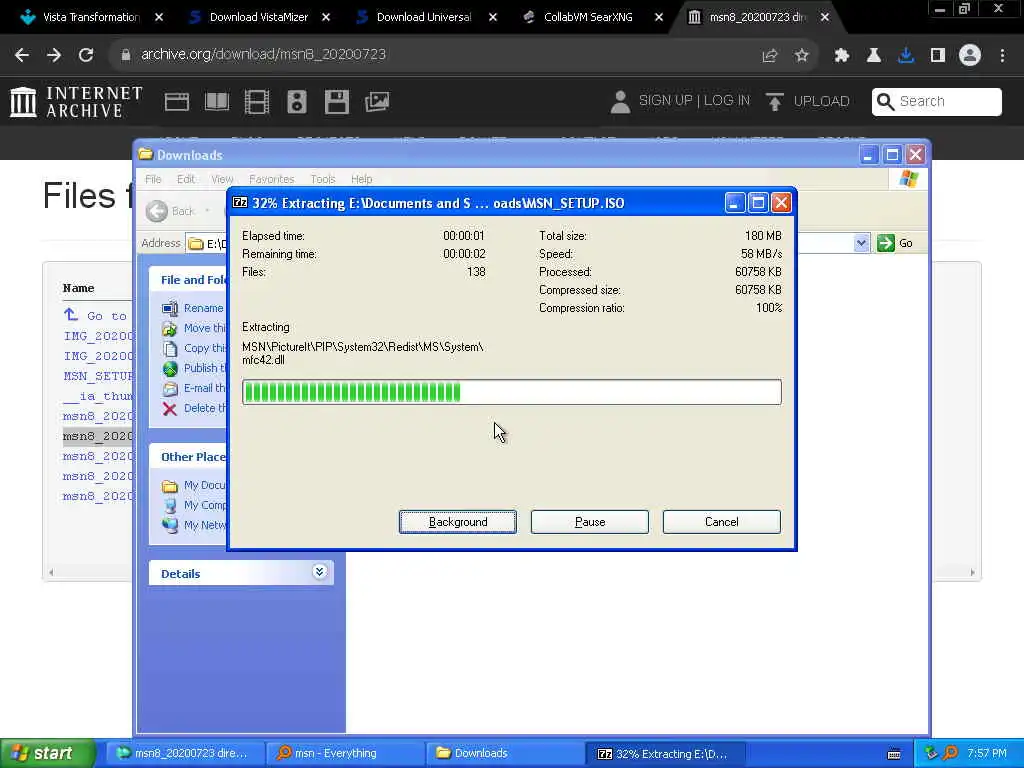Open Help menu in Downloads window
The width and height of the screenshot is (1024, 768).
pyautogui.click(x=361, y=179)
